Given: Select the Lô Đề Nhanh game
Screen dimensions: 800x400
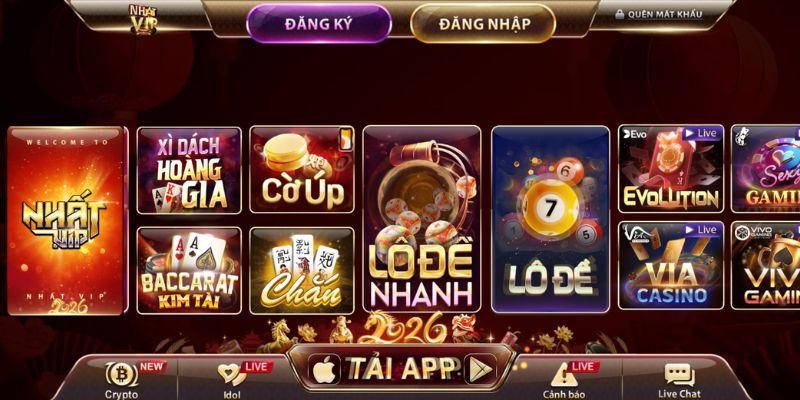Looking at the screenshot, I should [x=422, y=219].
